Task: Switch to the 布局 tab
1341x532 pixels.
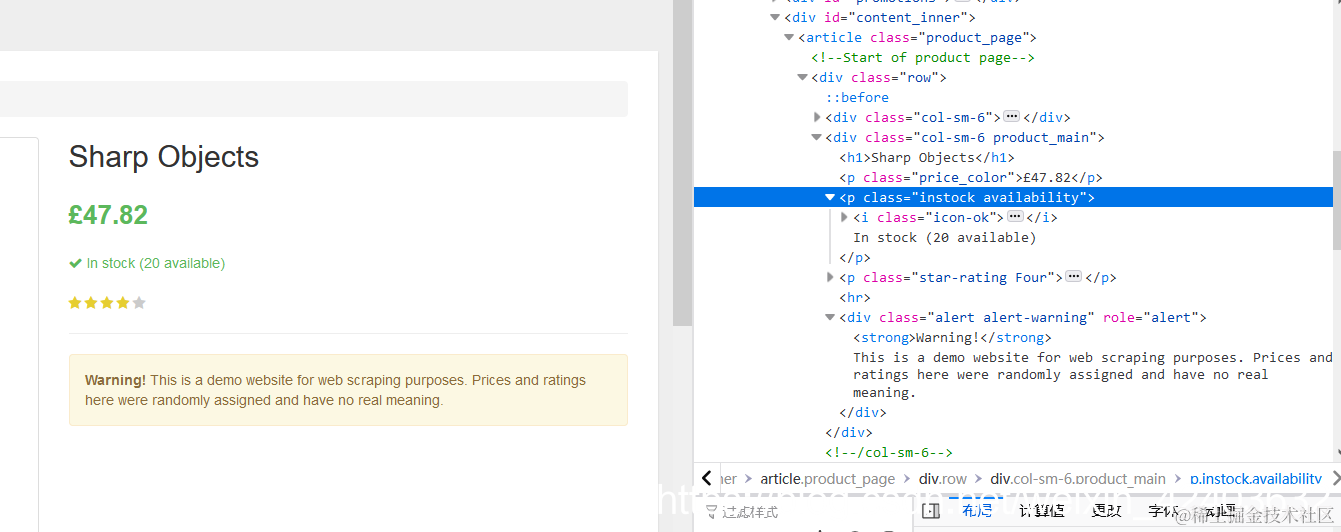Action: click(x=977, y=511)
